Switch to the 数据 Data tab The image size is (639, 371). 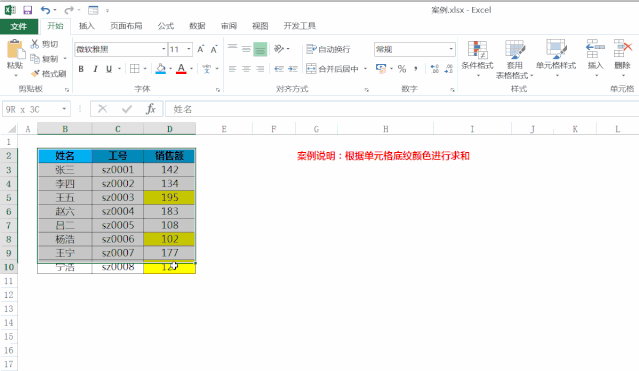click(x=197, y=26)
